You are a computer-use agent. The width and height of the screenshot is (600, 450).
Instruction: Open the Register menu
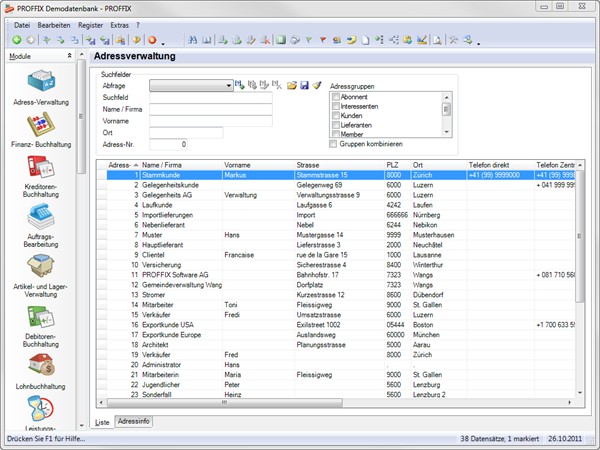pos(90,25)
